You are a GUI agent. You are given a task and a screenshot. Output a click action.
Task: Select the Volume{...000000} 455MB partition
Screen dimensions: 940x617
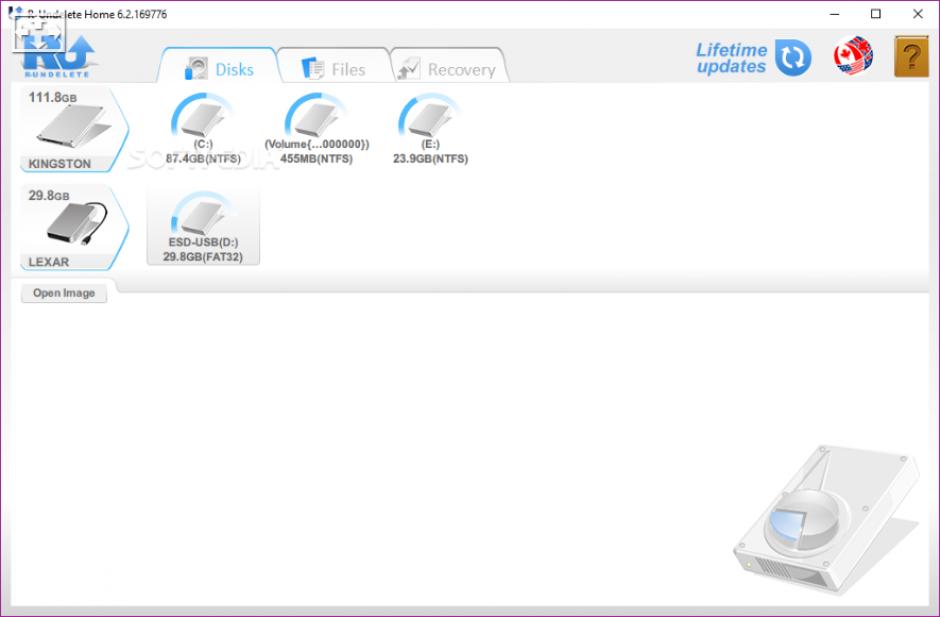[x=317, y=130]
